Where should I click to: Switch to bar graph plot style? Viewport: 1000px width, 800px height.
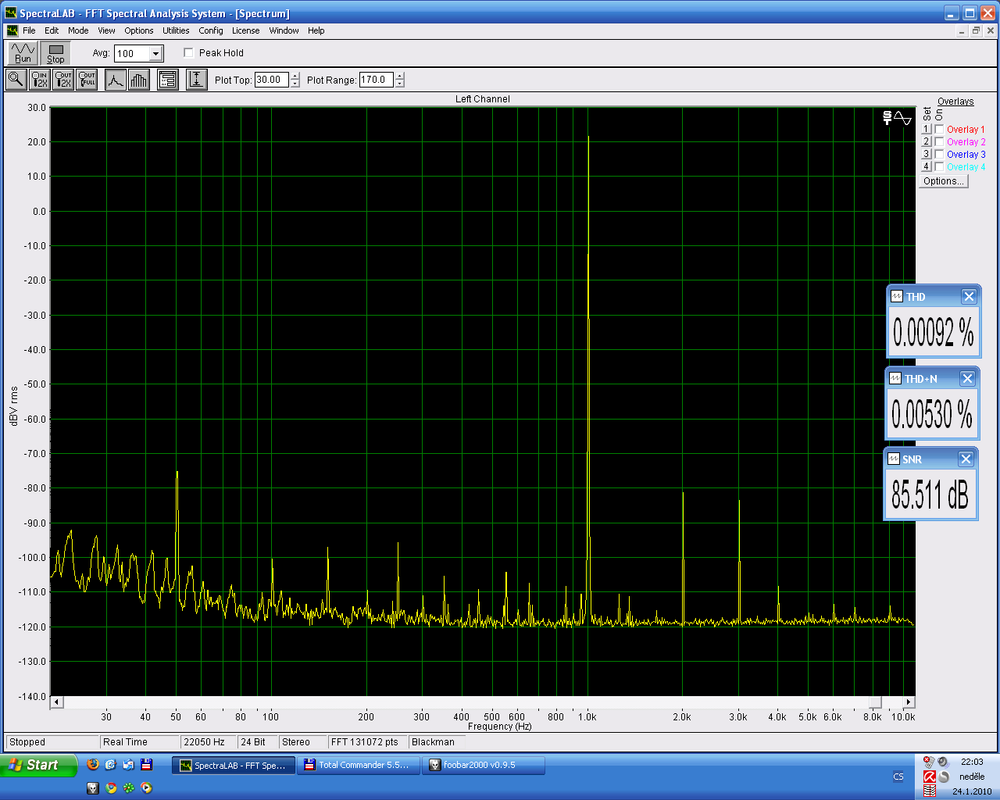[139, 80]
